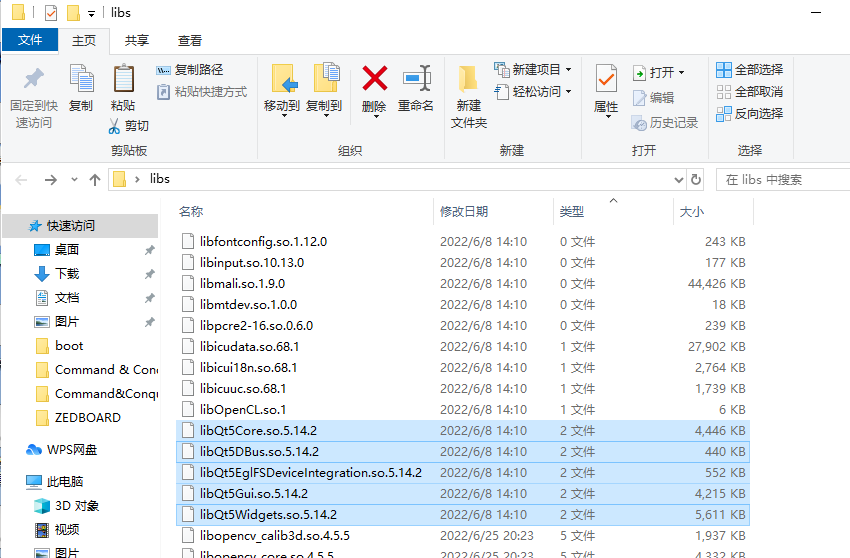The height and width of the screenshot is (558, 850).
Task: Refresh the current folder view
Action: pos(699,179)
